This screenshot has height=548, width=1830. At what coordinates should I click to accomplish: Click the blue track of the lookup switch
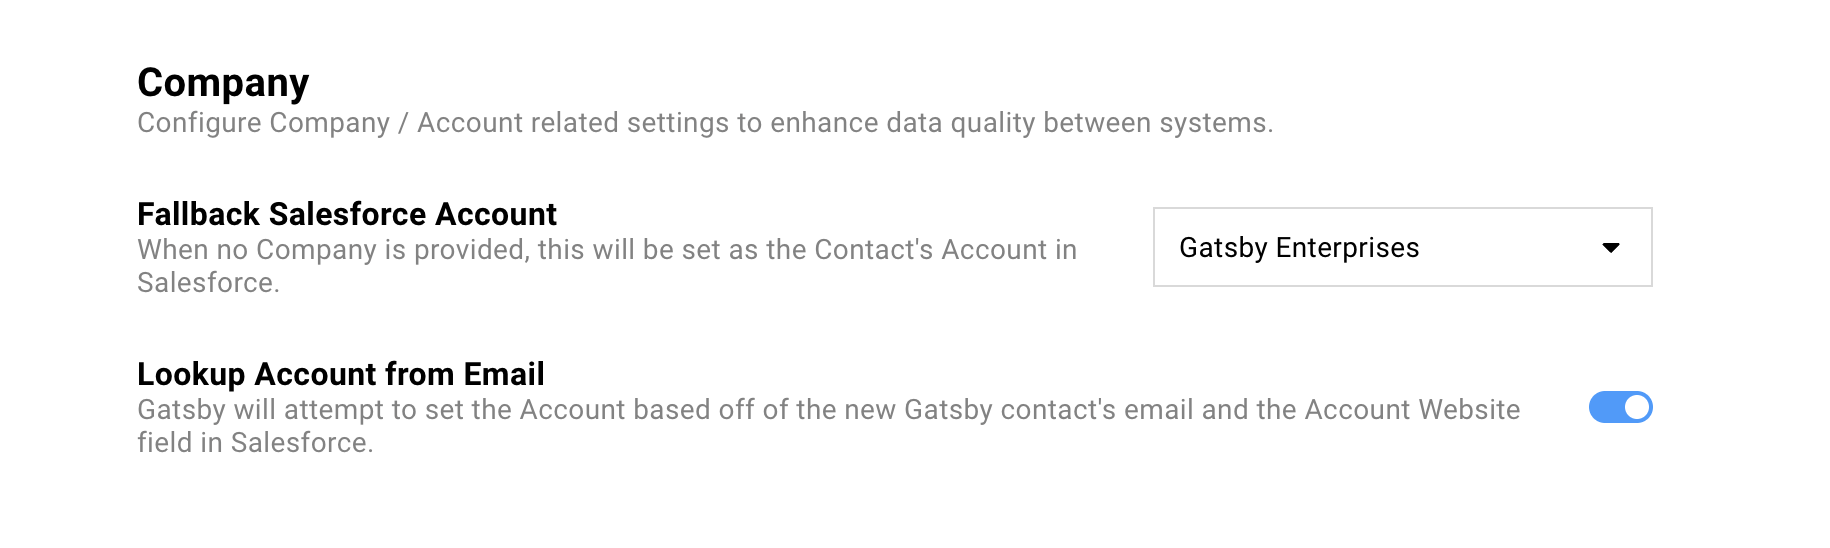(x=1604, y=407)
